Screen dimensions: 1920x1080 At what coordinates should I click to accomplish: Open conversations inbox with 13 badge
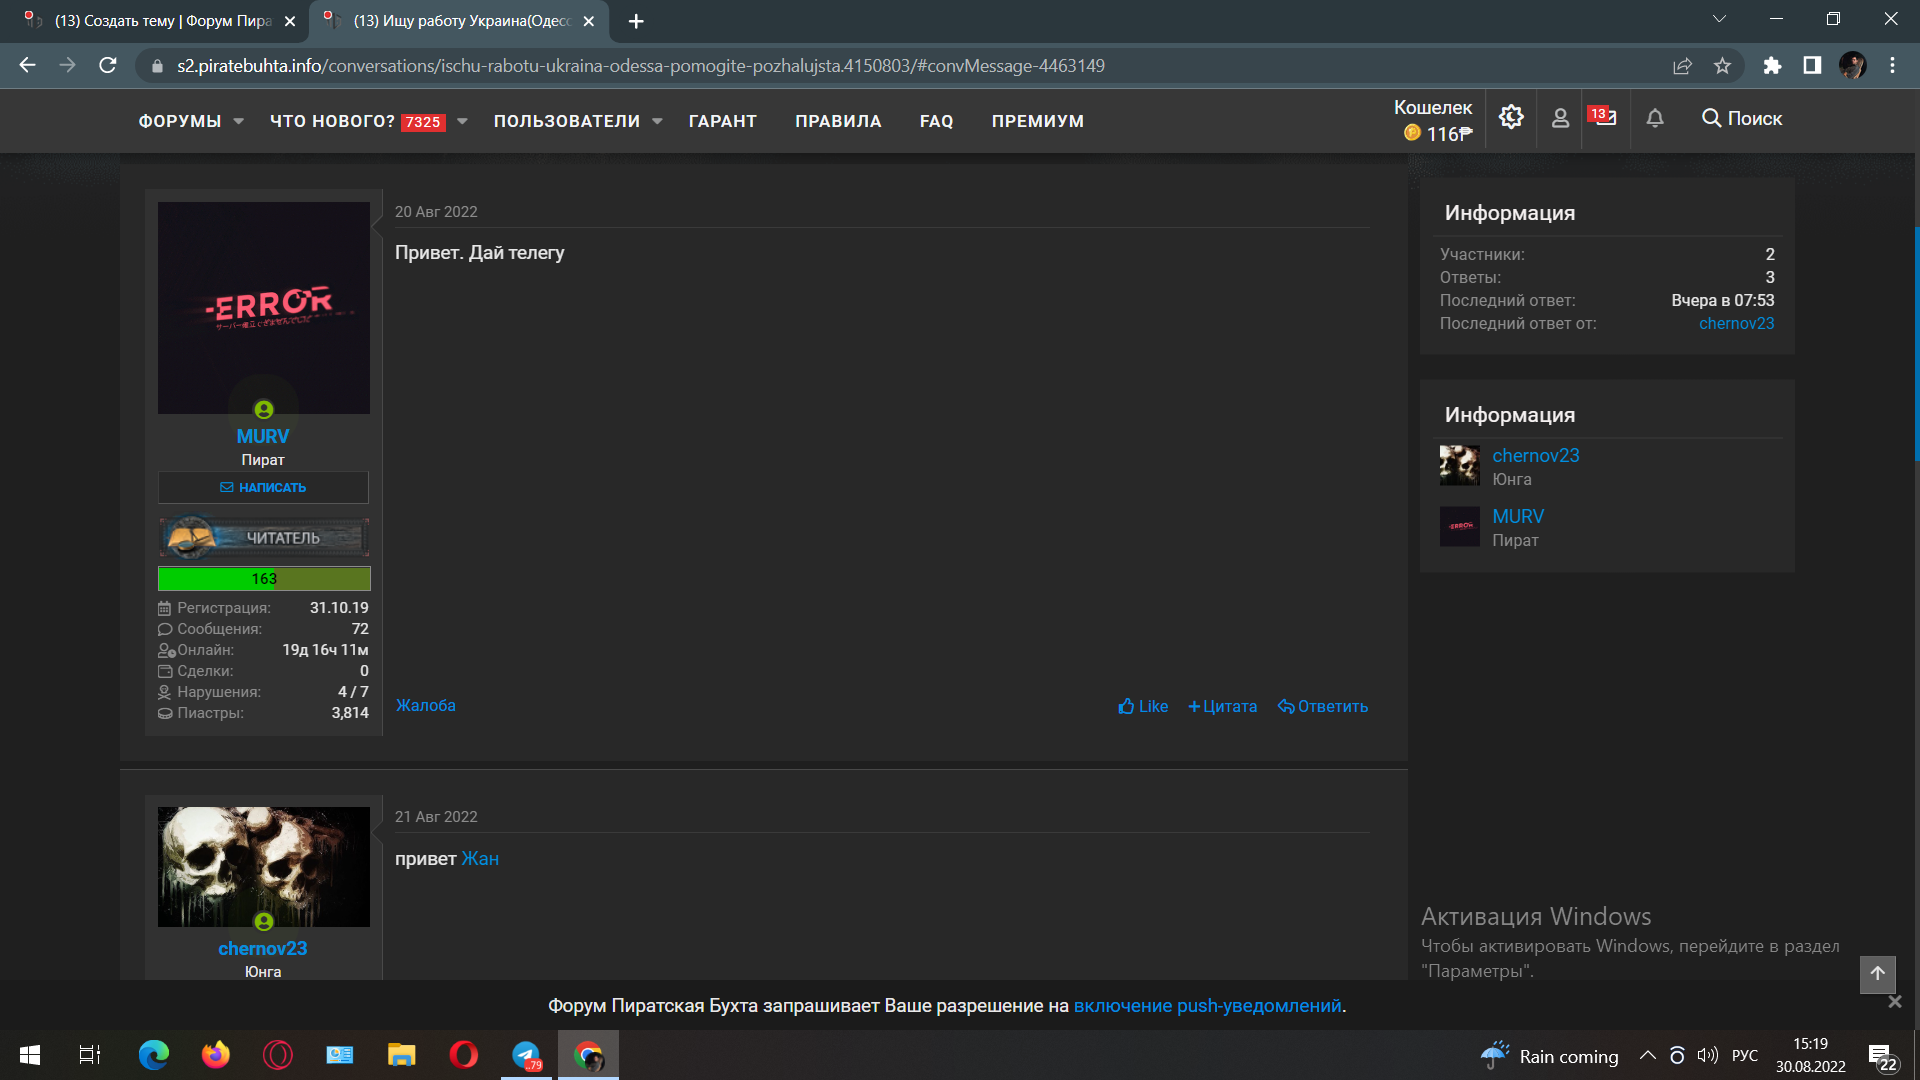click(1603, 116)
